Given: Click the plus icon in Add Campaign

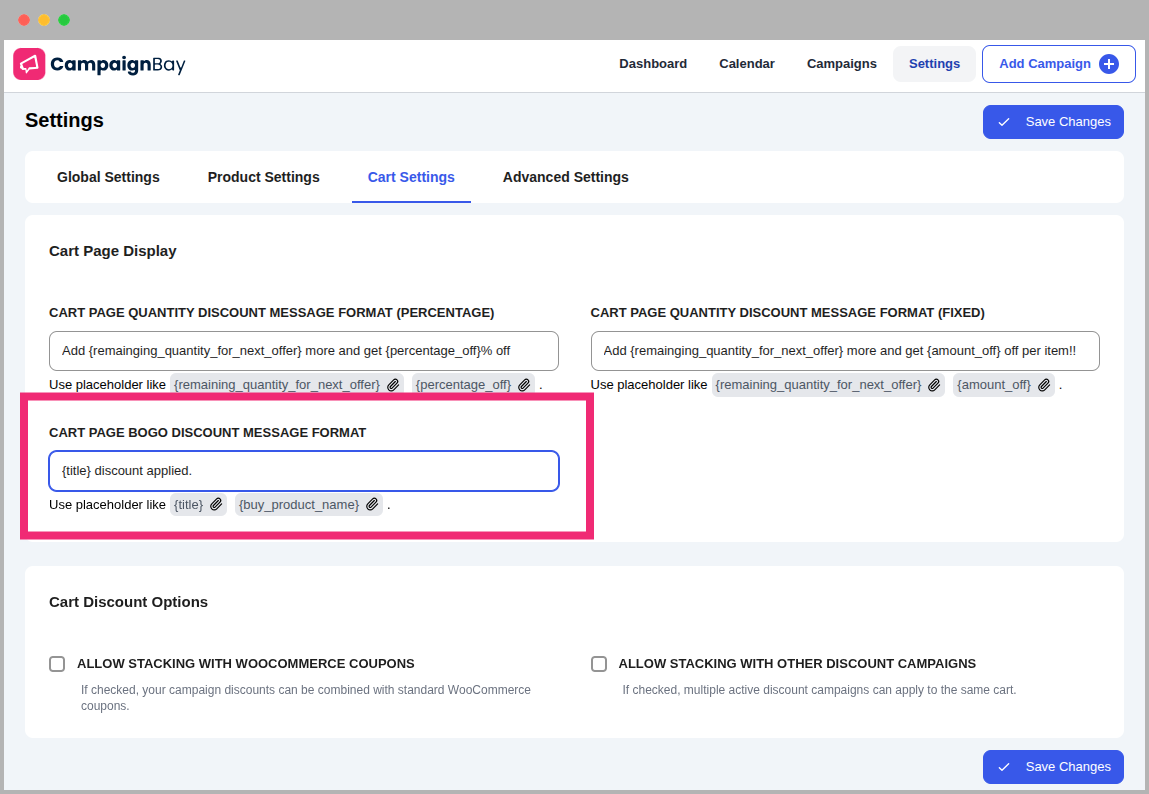Looking at the screenshot, I should pos(1108,64).
